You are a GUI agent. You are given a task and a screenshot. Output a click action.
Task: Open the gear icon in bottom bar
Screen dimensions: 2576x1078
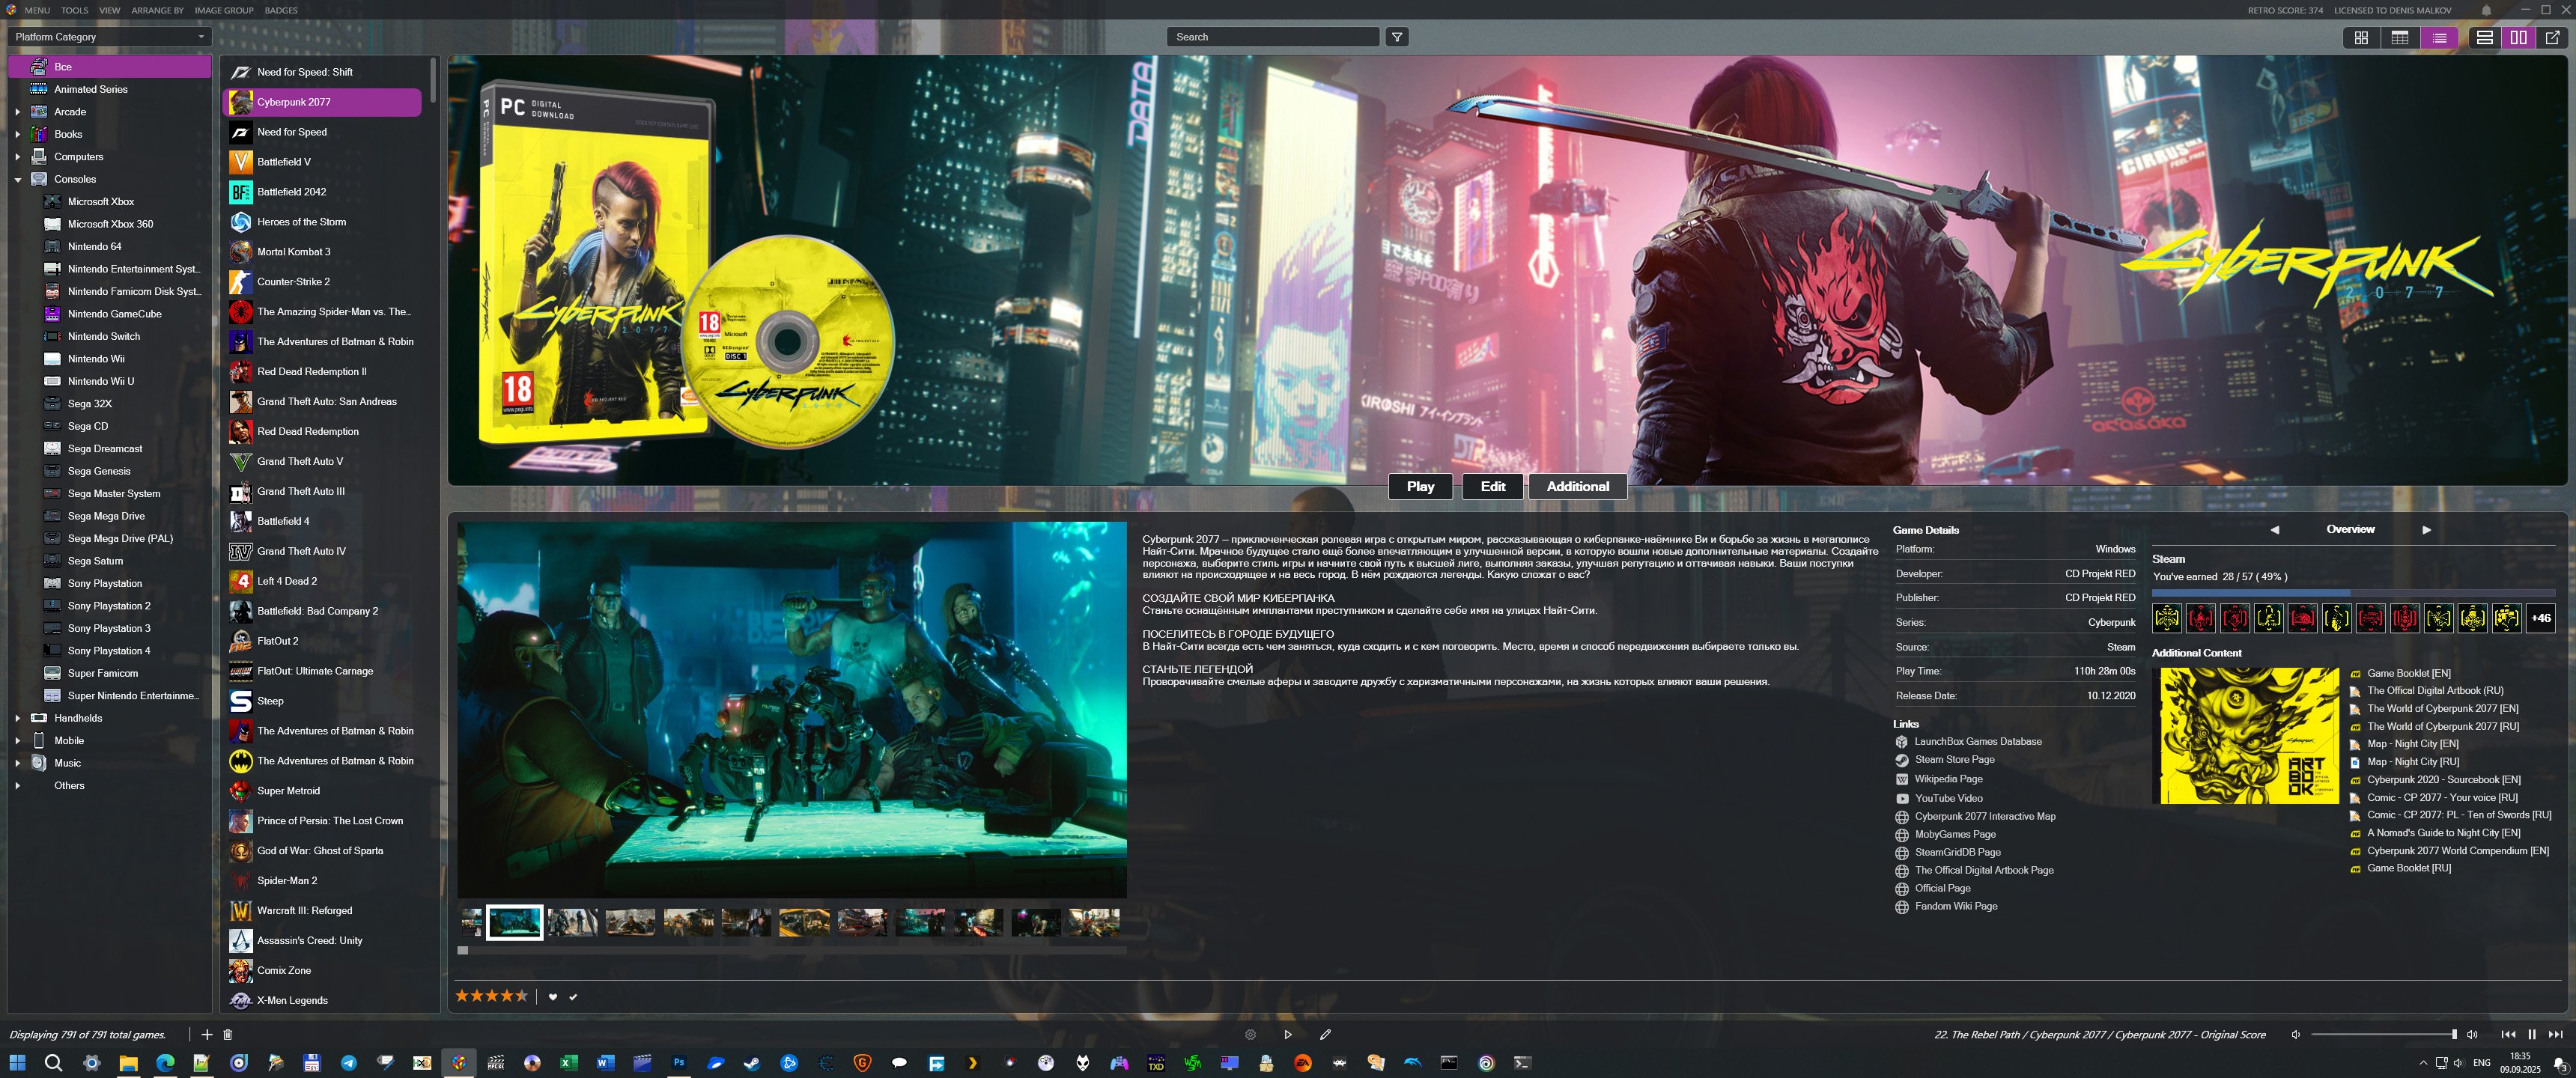click(1250, 1034)
